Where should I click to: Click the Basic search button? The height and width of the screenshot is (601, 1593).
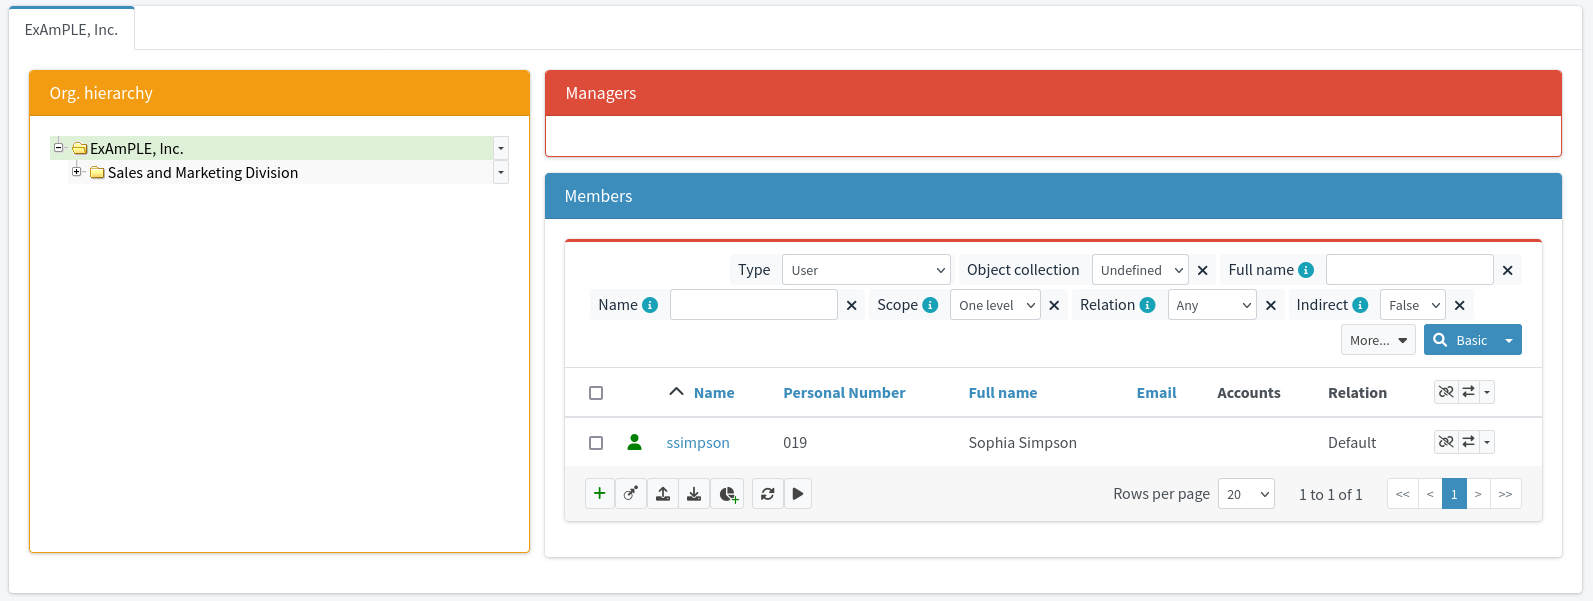click(x=1461, y=340)
